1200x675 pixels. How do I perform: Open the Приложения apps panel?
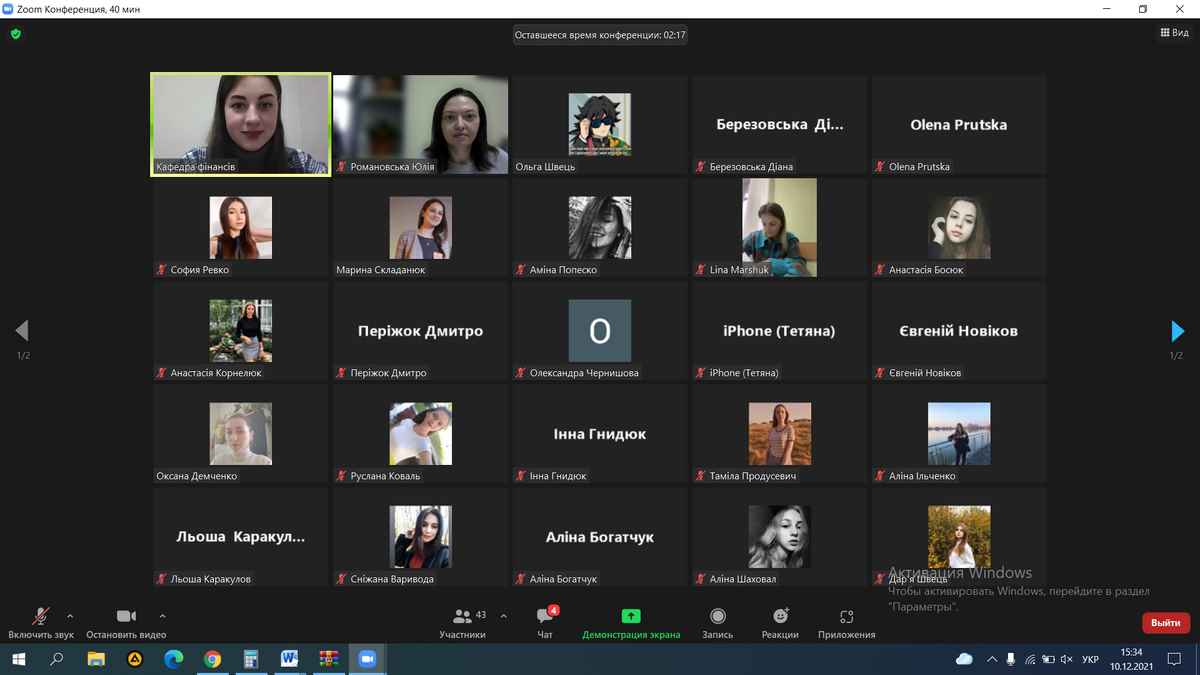[x=846, y=622]
